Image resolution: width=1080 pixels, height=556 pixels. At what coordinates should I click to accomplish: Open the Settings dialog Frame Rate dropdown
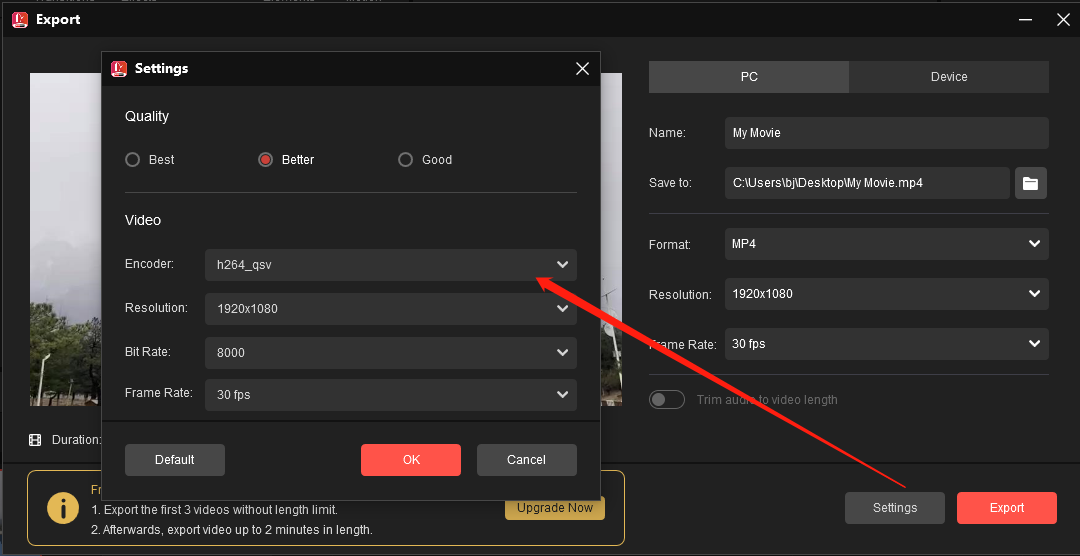(391, 395)
